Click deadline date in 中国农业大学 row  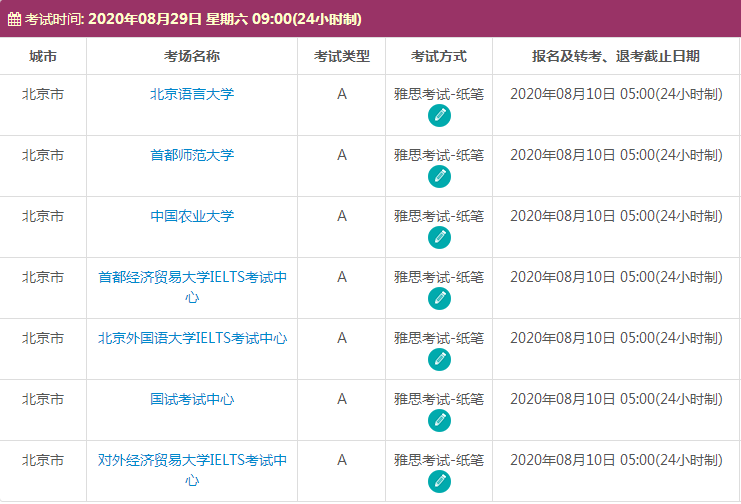click(x=616, y=216)
